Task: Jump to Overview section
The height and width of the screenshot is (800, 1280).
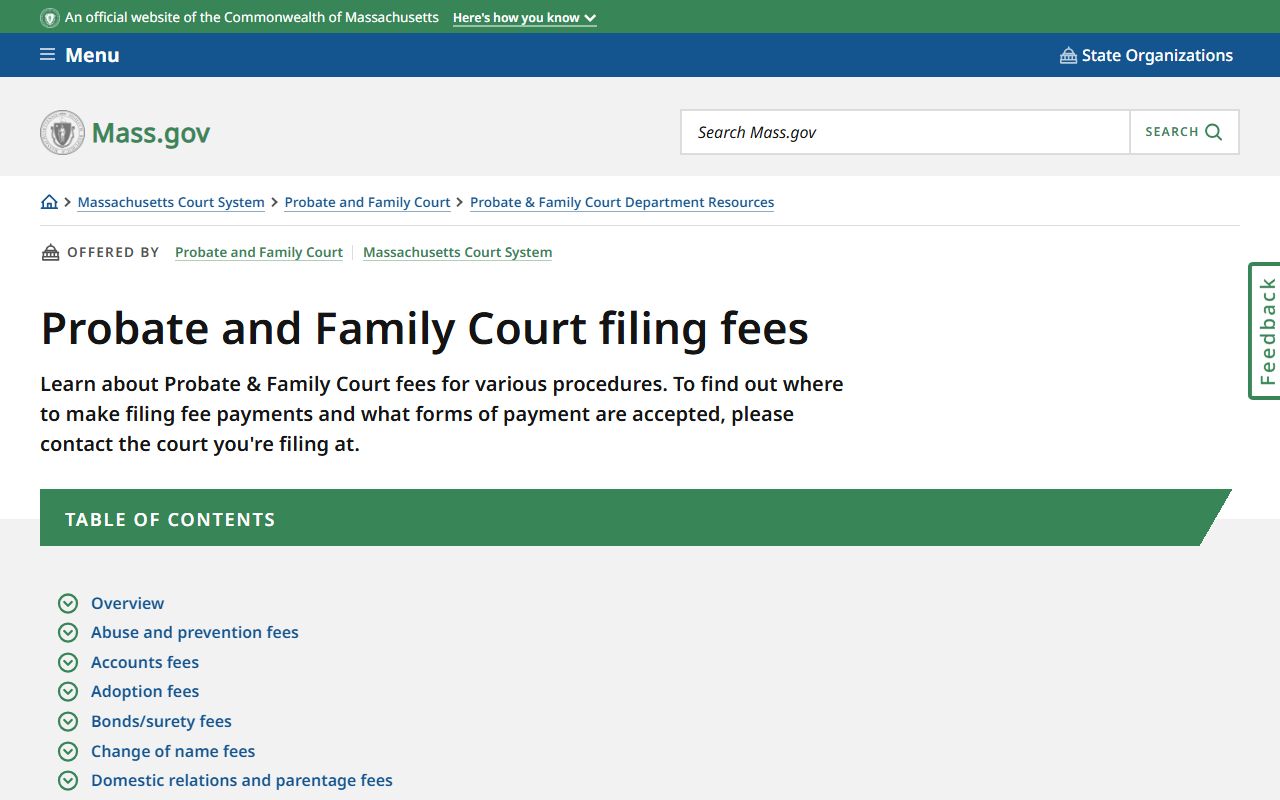Action: click(x=127, y=603)
